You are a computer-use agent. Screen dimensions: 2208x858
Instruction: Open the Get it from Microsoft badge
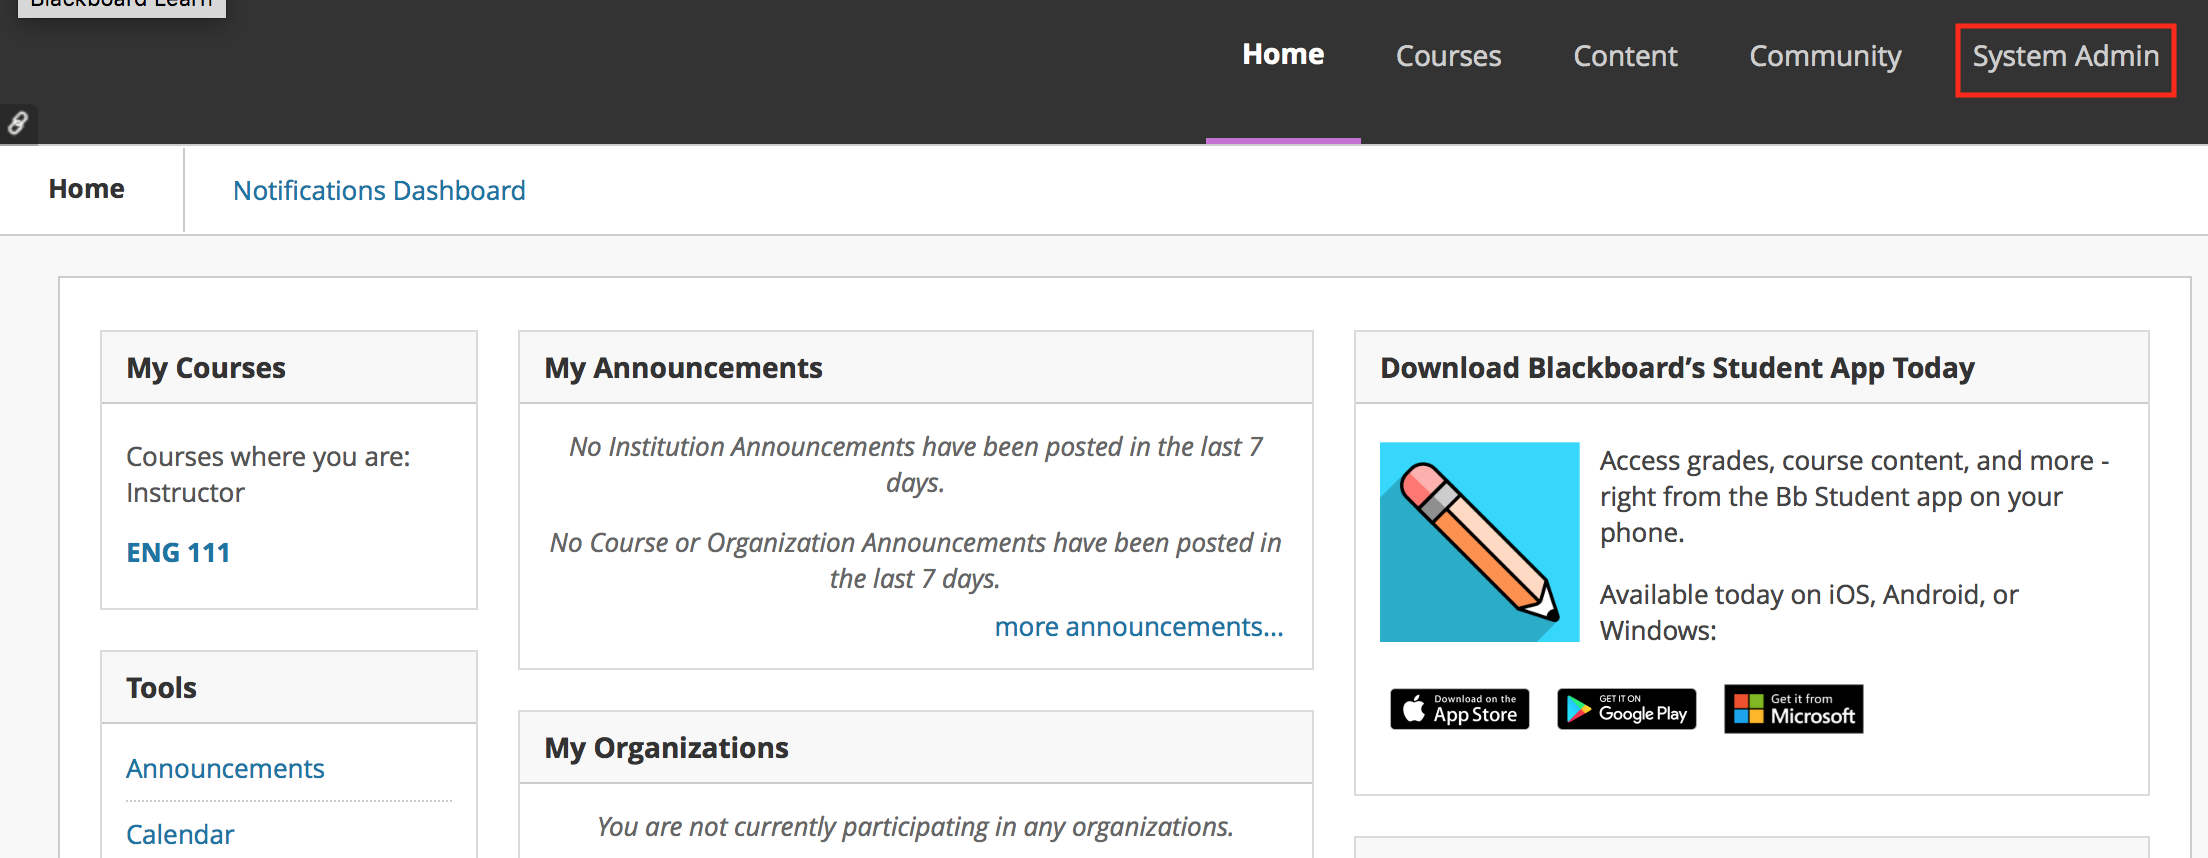coord(1794,709)
